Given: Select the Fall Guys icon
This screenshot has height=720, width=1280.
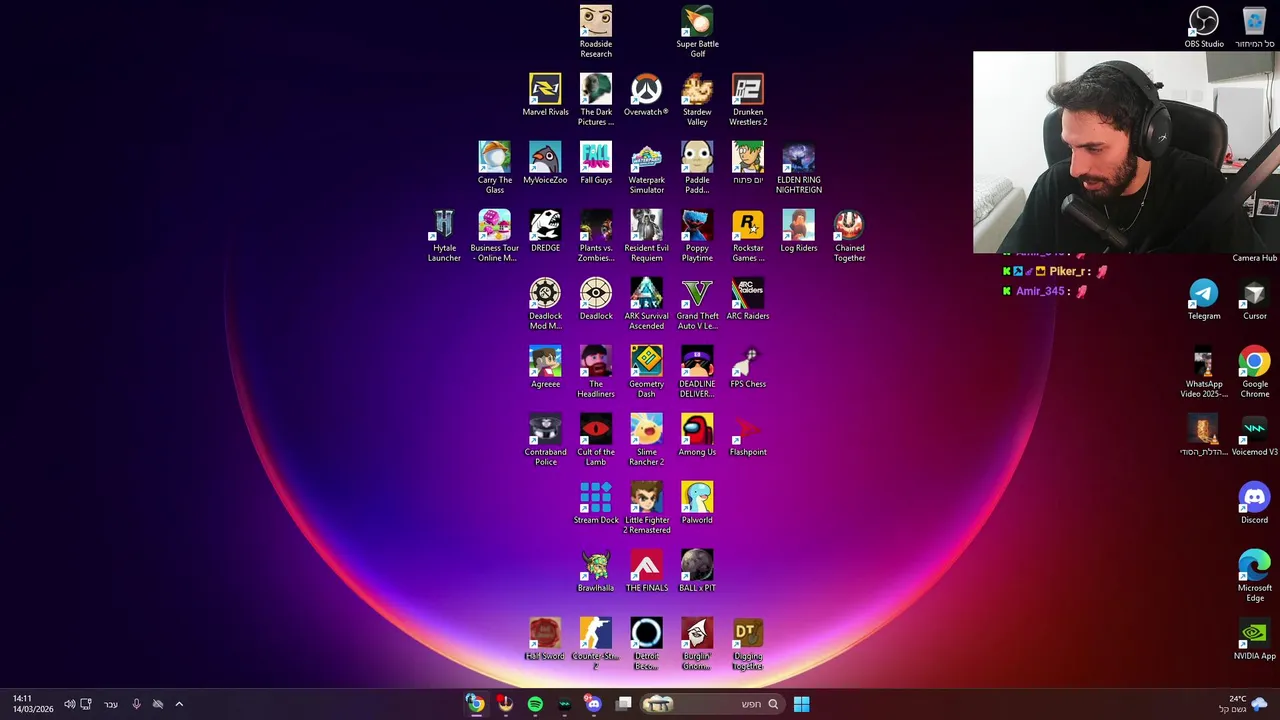Looking at the screenshot, I should point(596,163).
